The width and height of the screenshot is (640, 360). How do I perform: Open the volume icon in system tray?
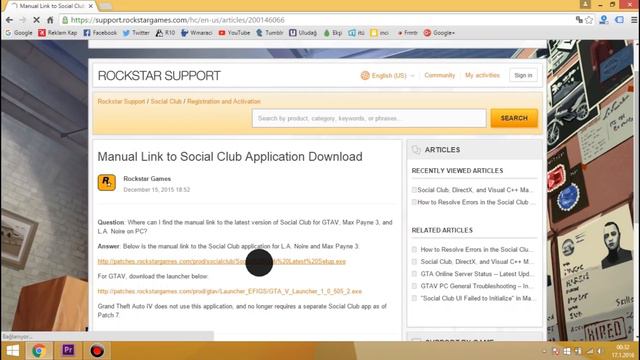(x=600, y=351)
